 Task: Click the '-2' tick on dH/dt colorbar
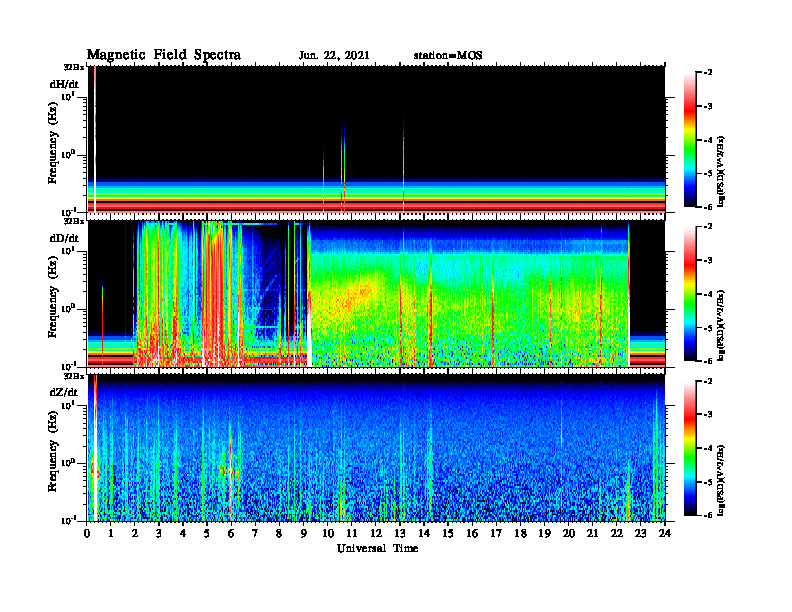[708, 73]
